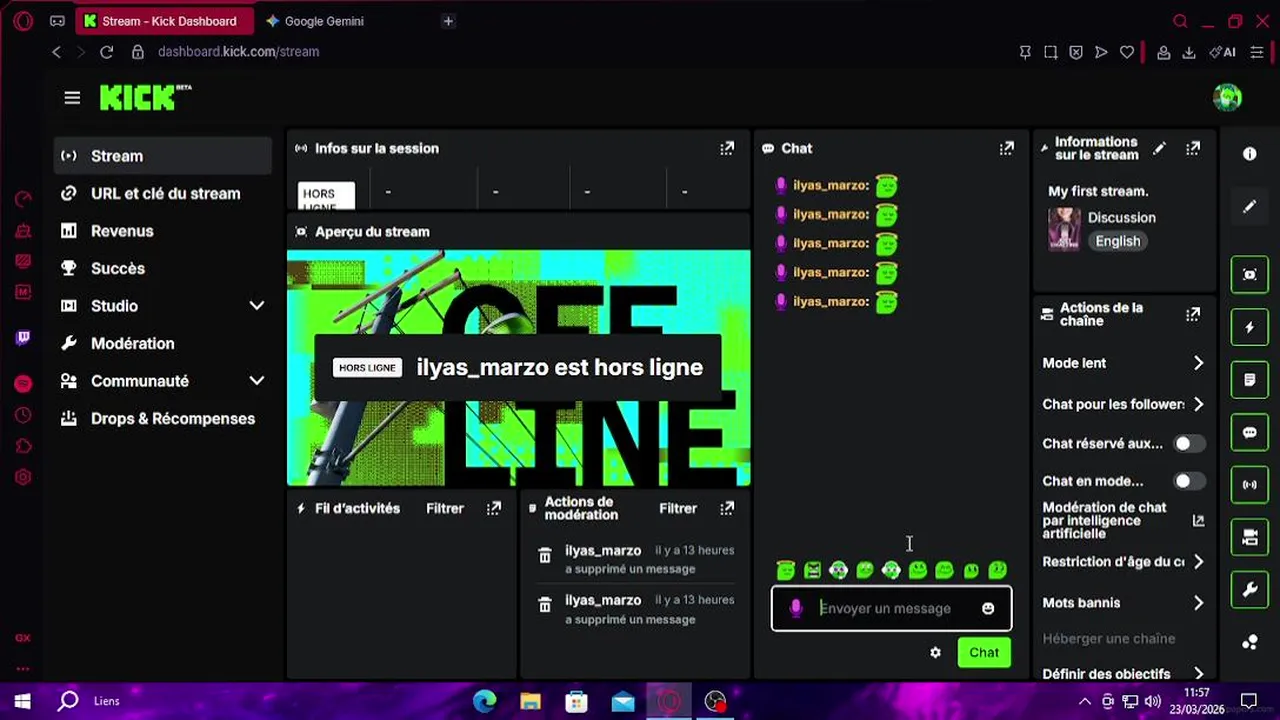Click the offline stream preview image

coord(518,368)
